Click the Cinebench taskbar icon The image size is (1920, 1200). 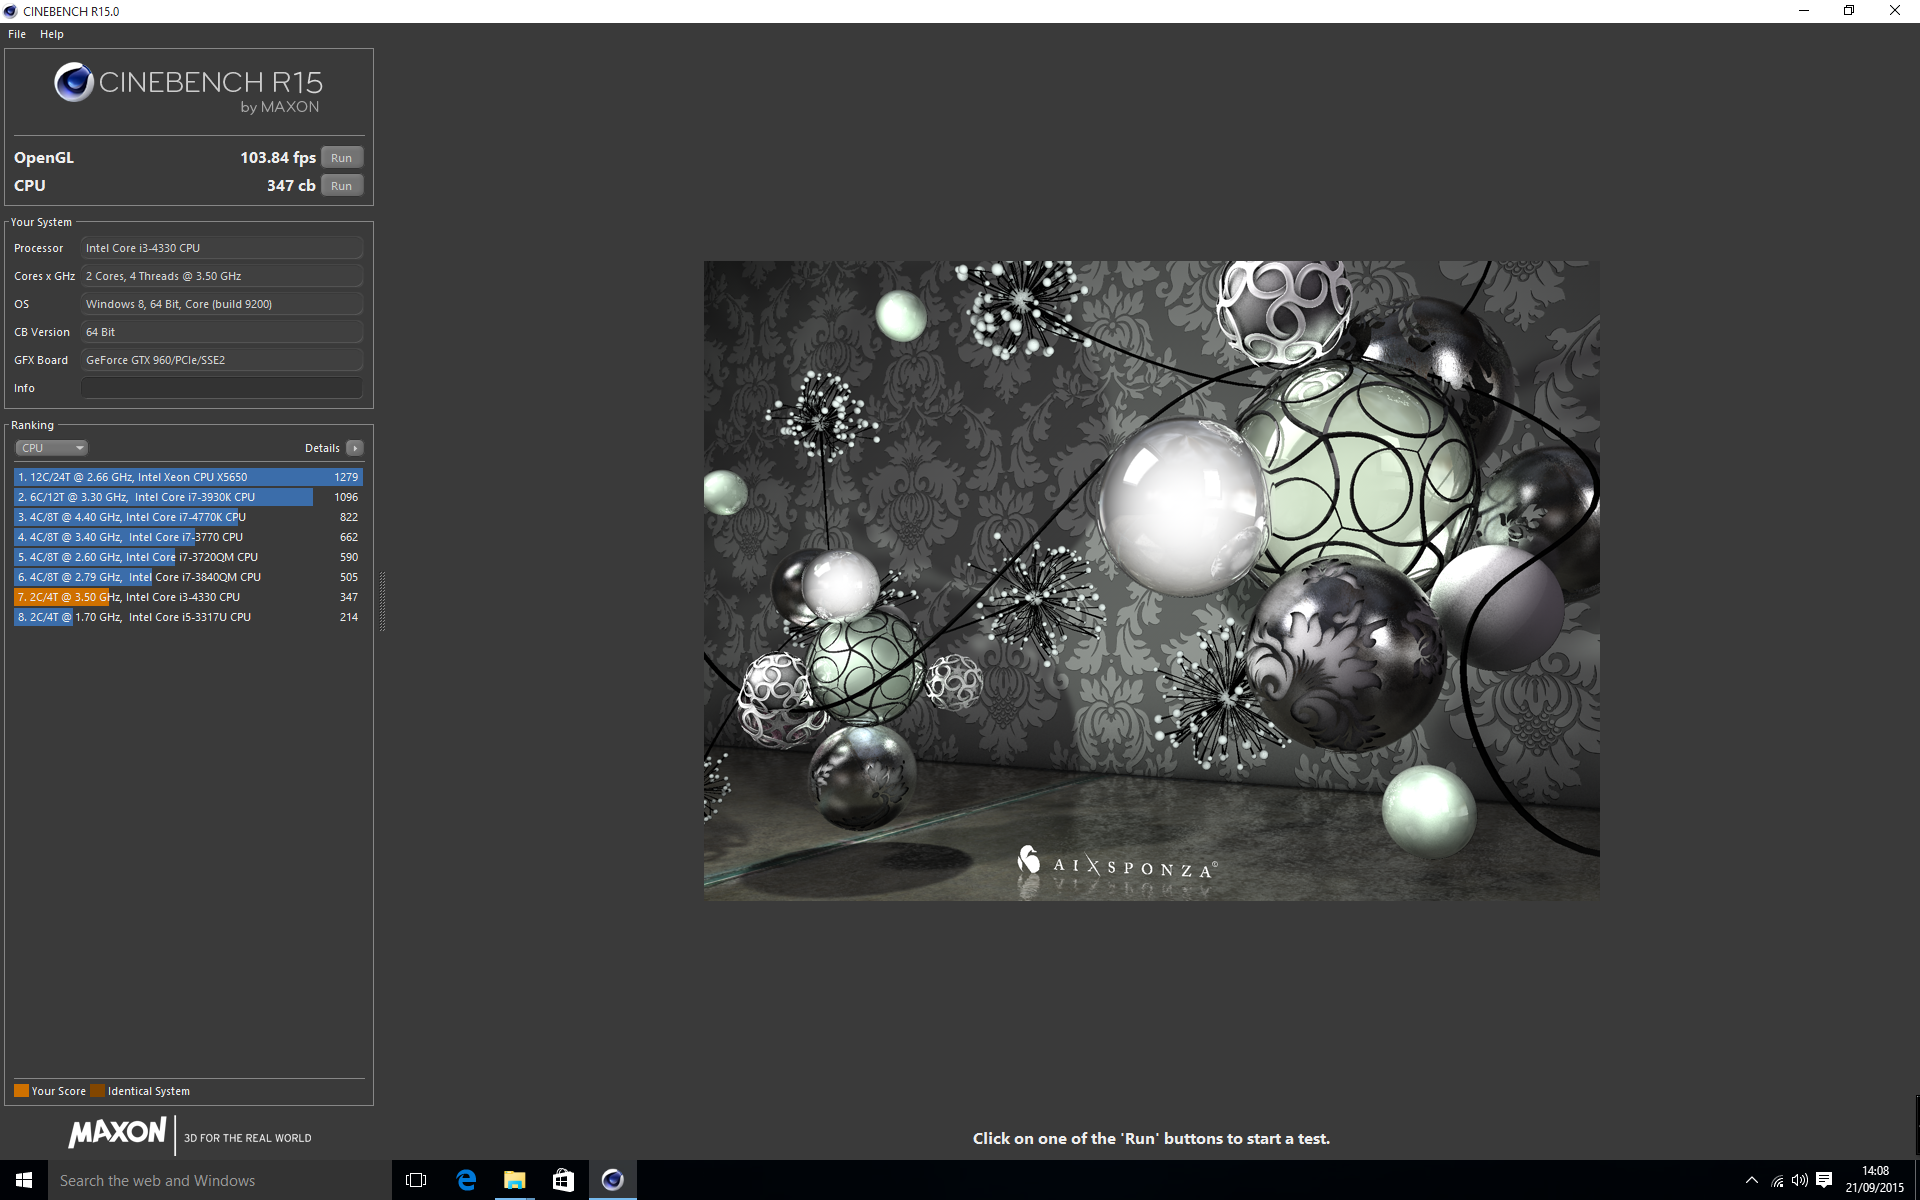point(612,1180)
